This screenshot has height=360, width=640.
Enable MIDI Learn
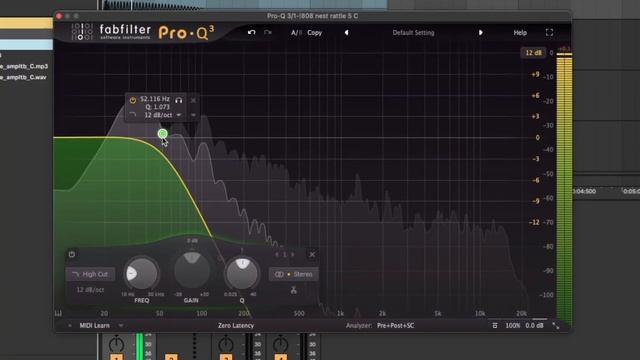(94, 325)
